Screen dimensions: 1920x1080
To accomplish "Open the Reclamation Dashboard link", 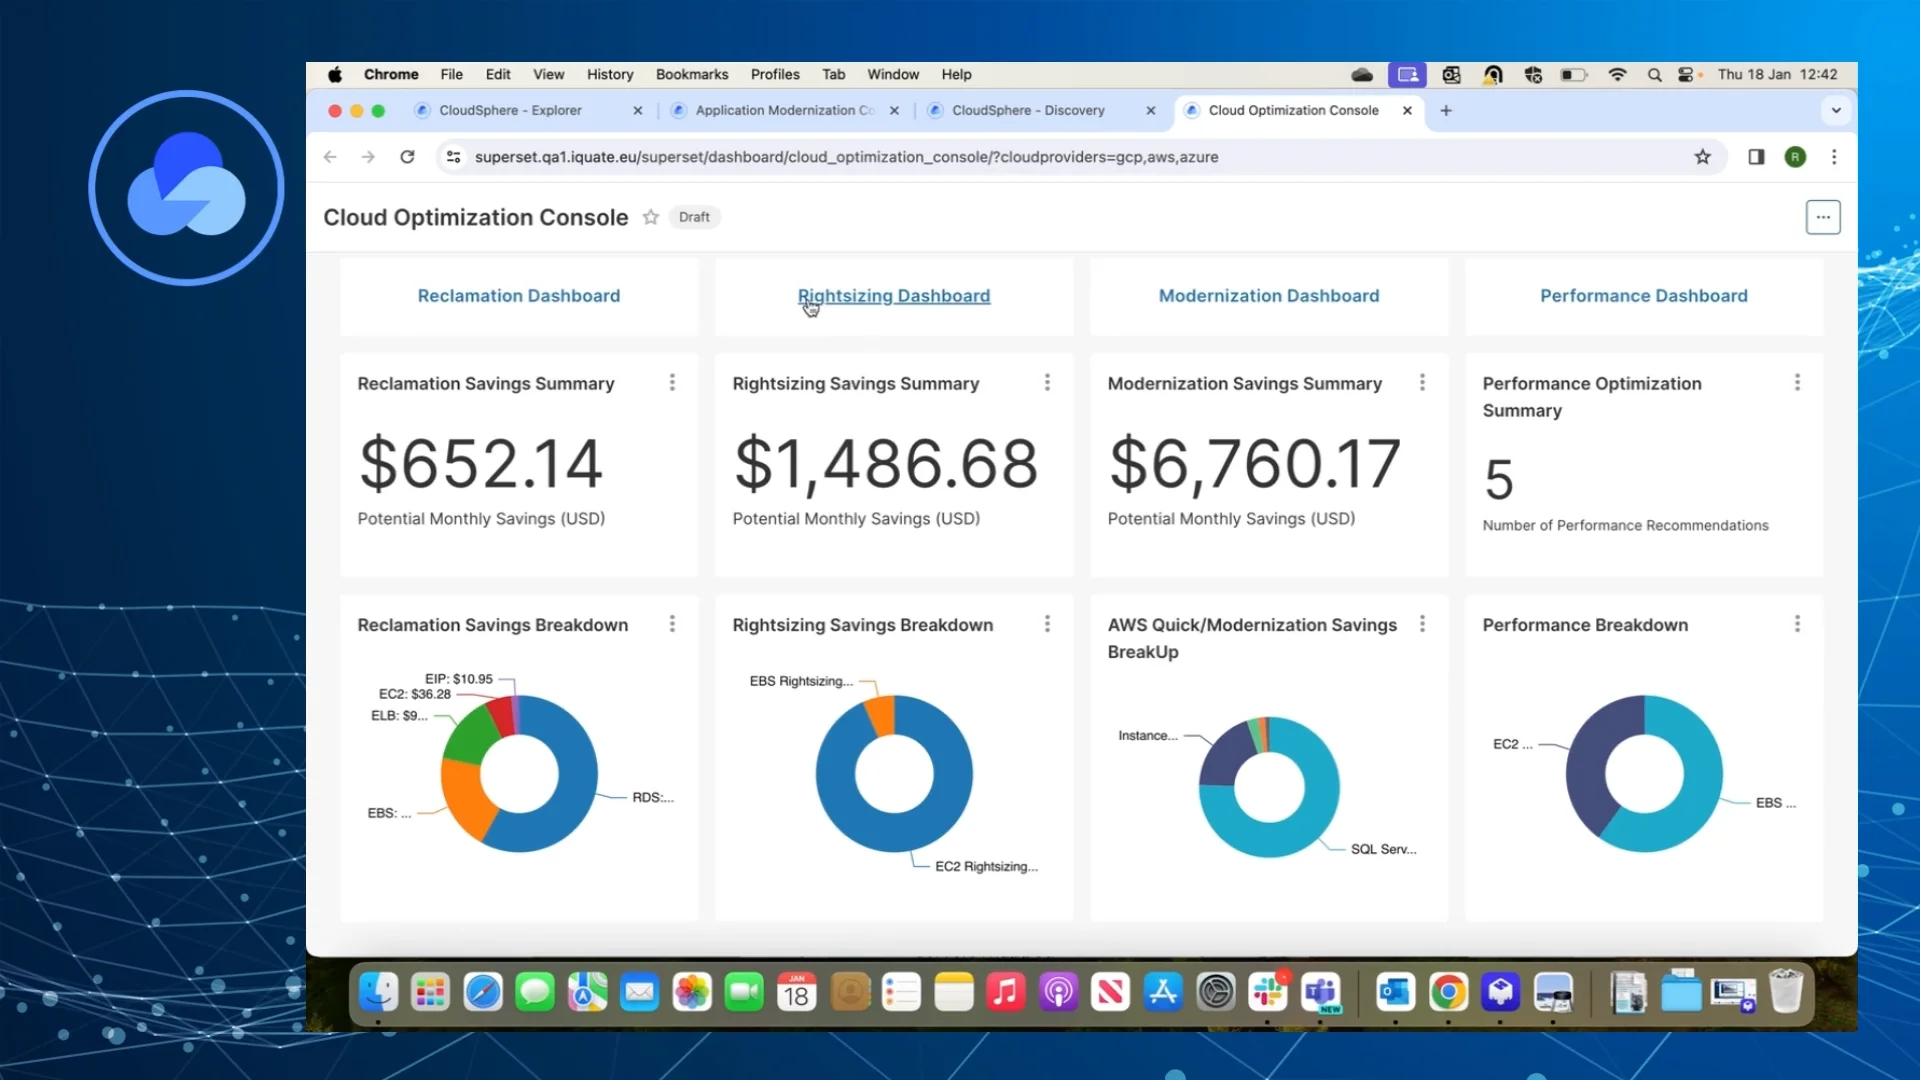I will (x=519, y=296).
